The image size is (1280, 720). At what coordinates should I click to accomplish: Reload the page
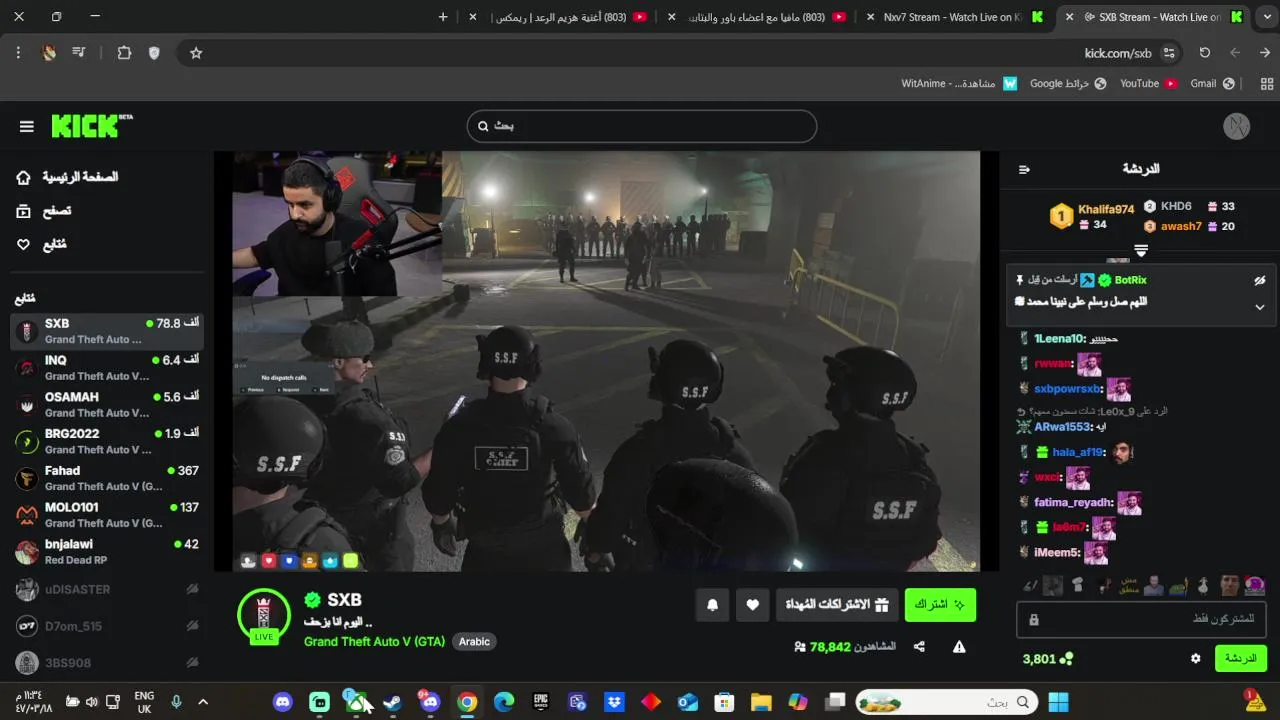point(1205,53)
